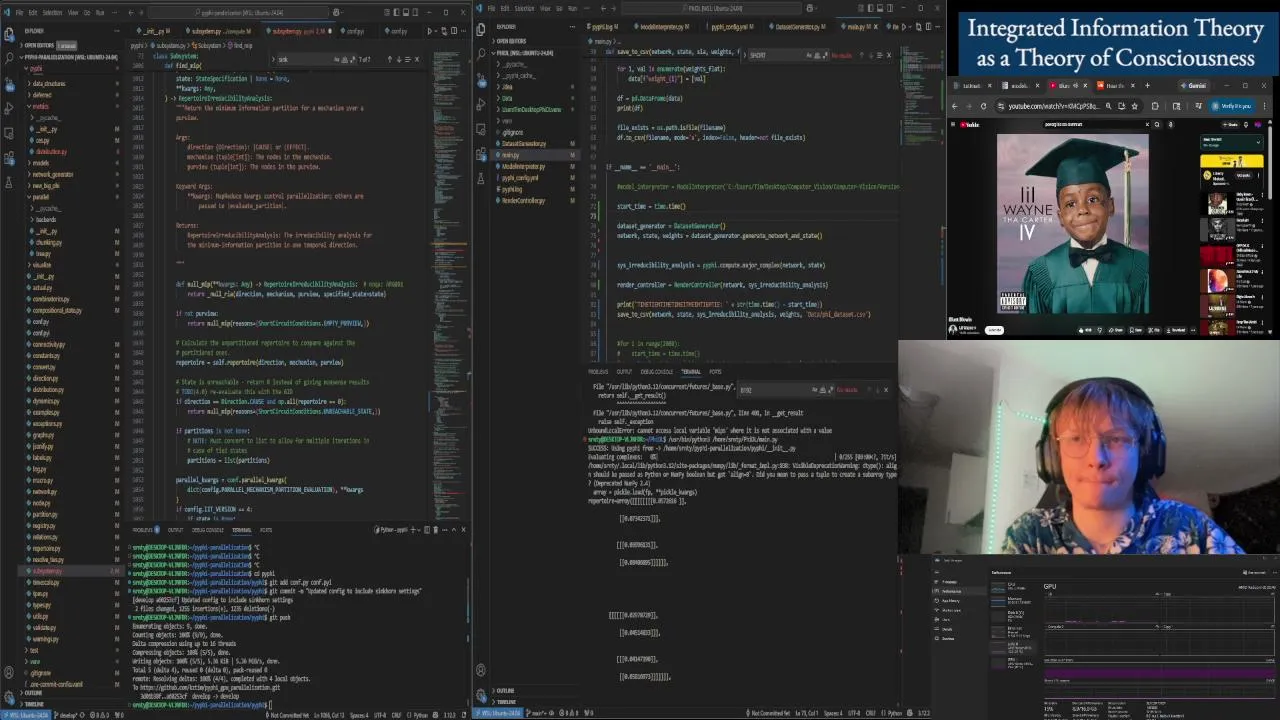Close the SHORT find widget in right editor
This screenshot has width=1280, height=720.
pyautogui.click(x=889, y=55)
